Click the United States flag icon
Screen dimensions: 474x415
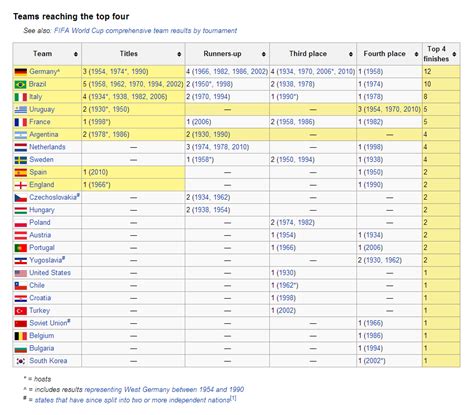tap(21, 273)
